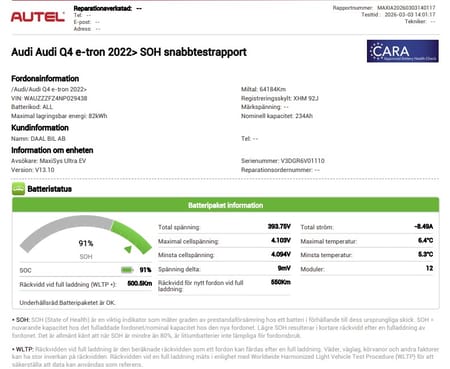The height and width of the screenshot is (369, 450).
Task: Click the AUTEL logo
Action: 38,17
